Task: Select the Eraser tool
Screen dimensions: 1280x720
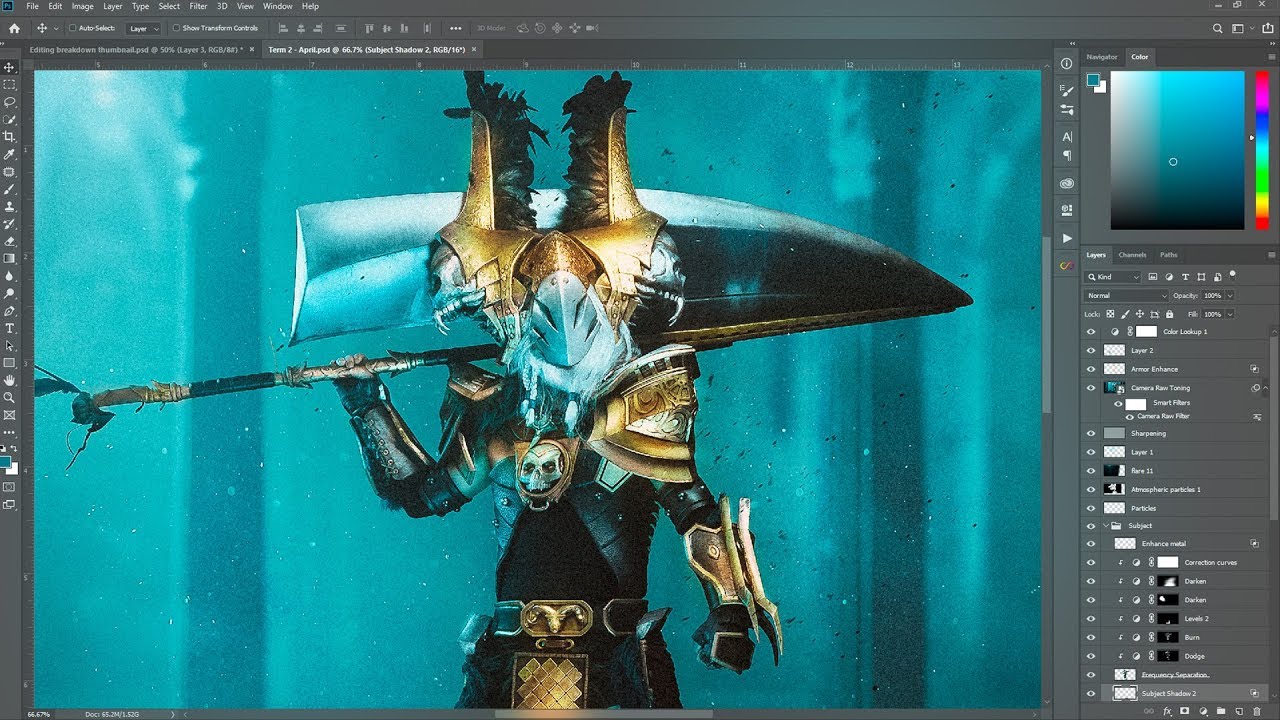Action: click(x=10, y=241)
